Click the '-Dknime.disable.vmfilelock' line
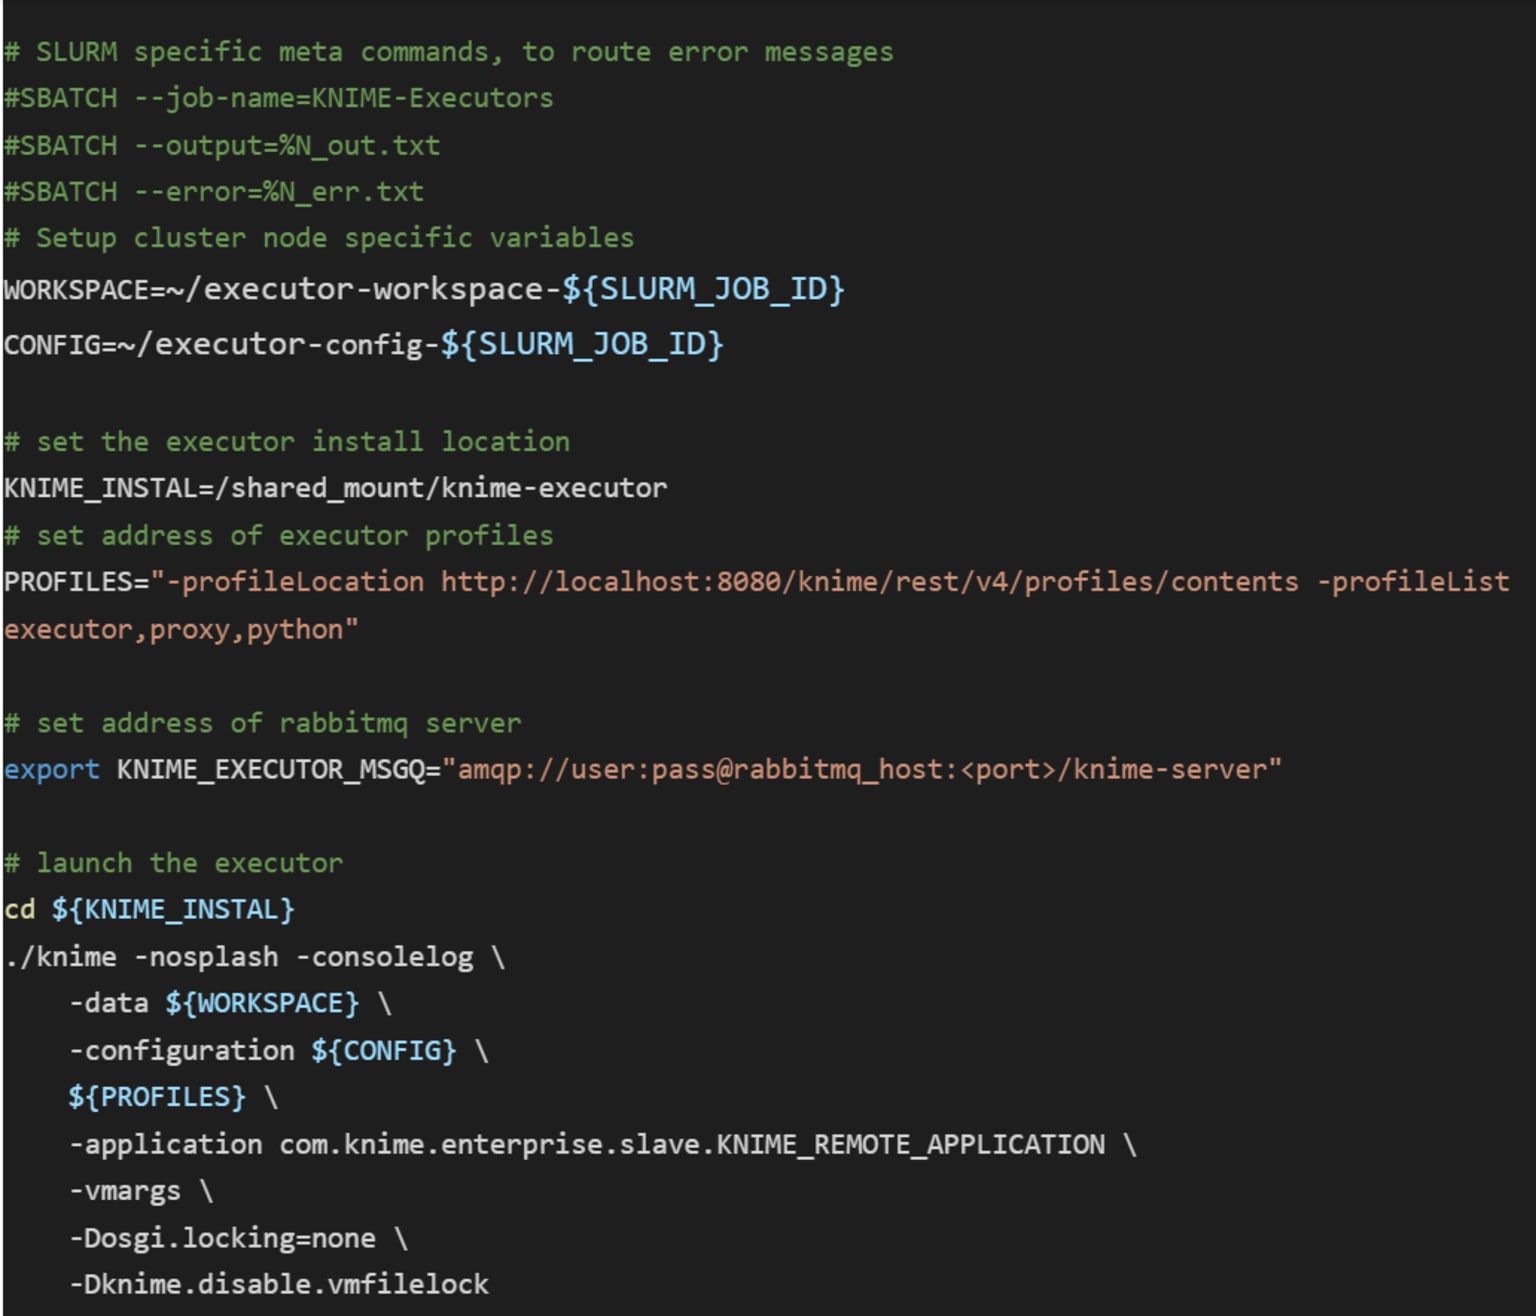1536x1316 pixels. [278, 1284]
